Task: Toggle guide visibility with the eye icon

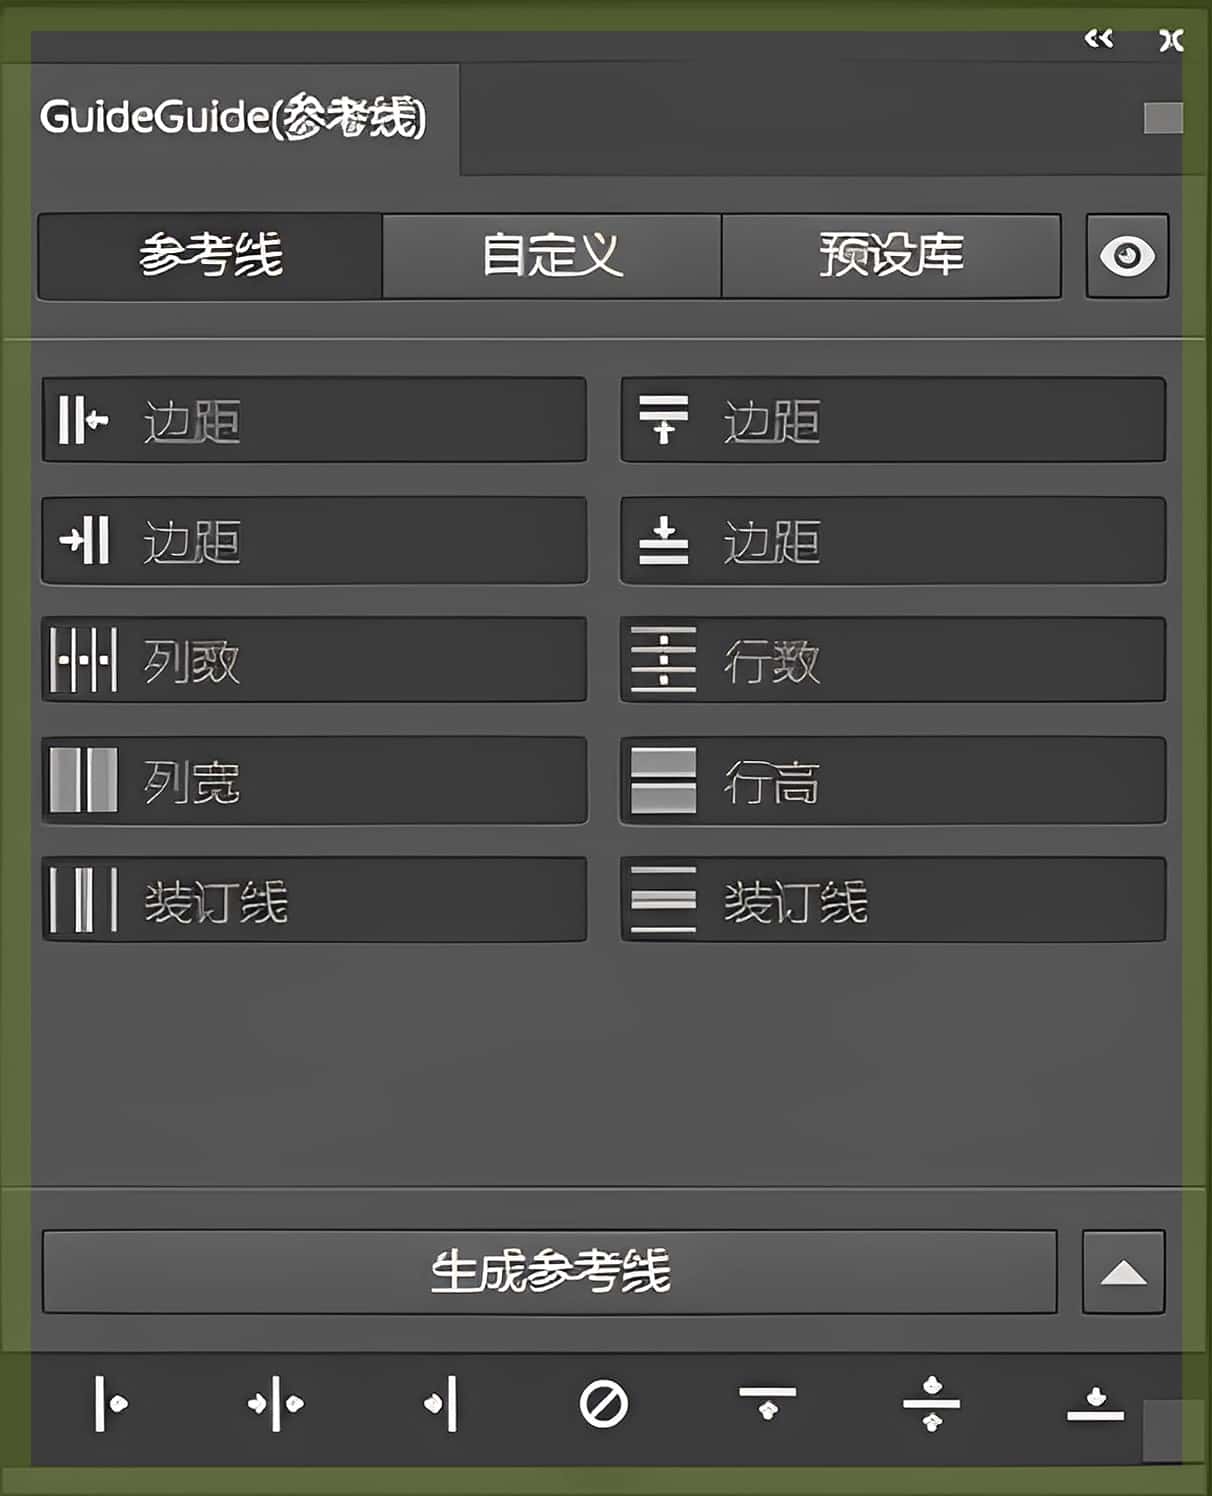Action: point(1127,256)
